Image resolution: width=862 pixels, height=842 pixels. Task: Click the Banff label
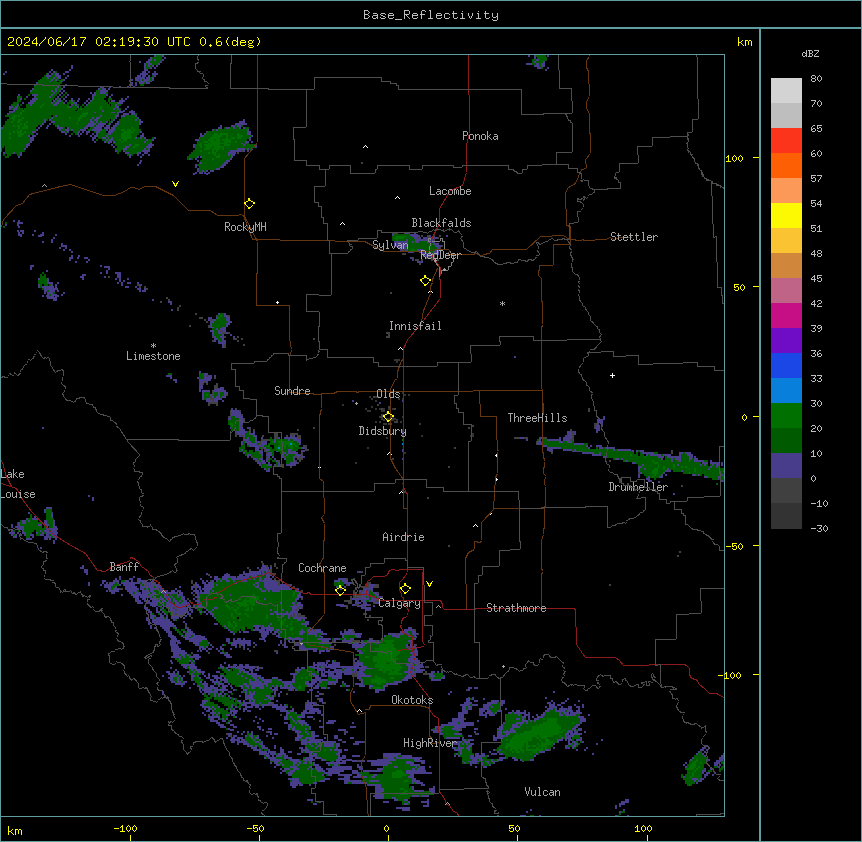(x=124, y=567)
